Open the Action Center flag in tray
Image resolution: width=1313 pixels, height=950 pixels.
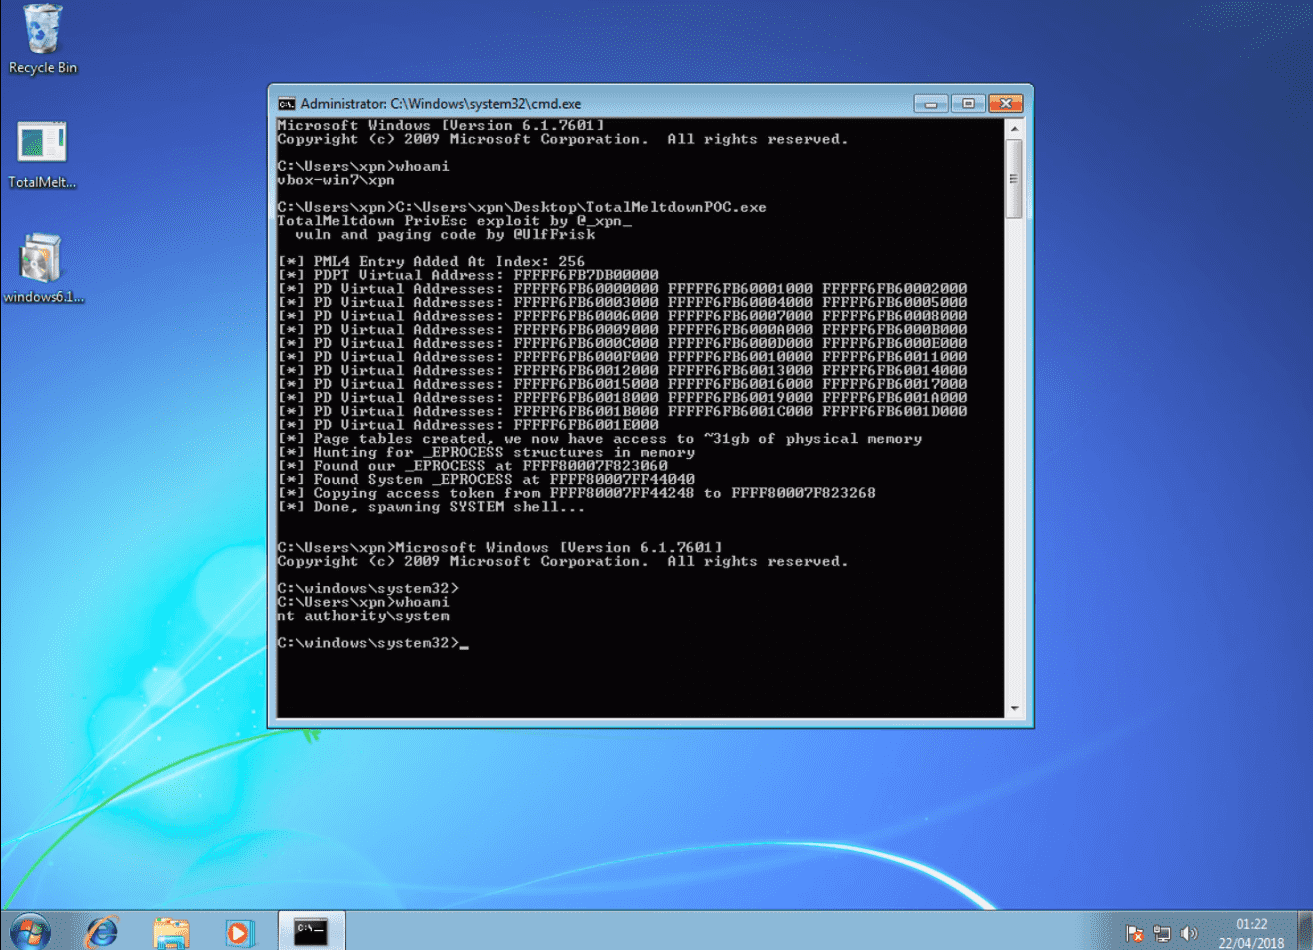(1134, 934)
